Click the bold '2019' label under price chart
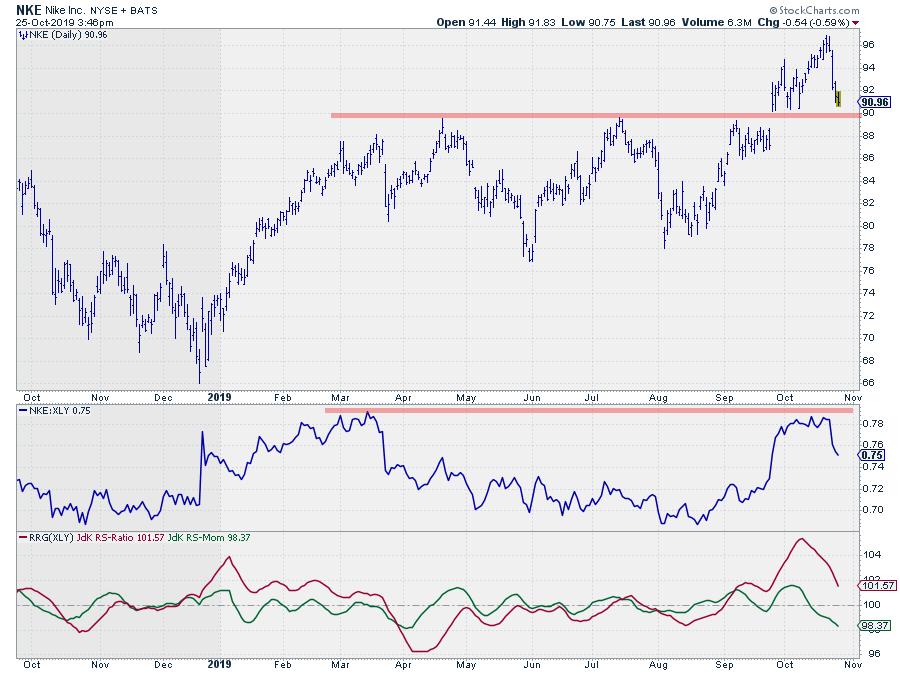Image resolution: width=900 pixels, height=673 pixels. coord(219,397)
